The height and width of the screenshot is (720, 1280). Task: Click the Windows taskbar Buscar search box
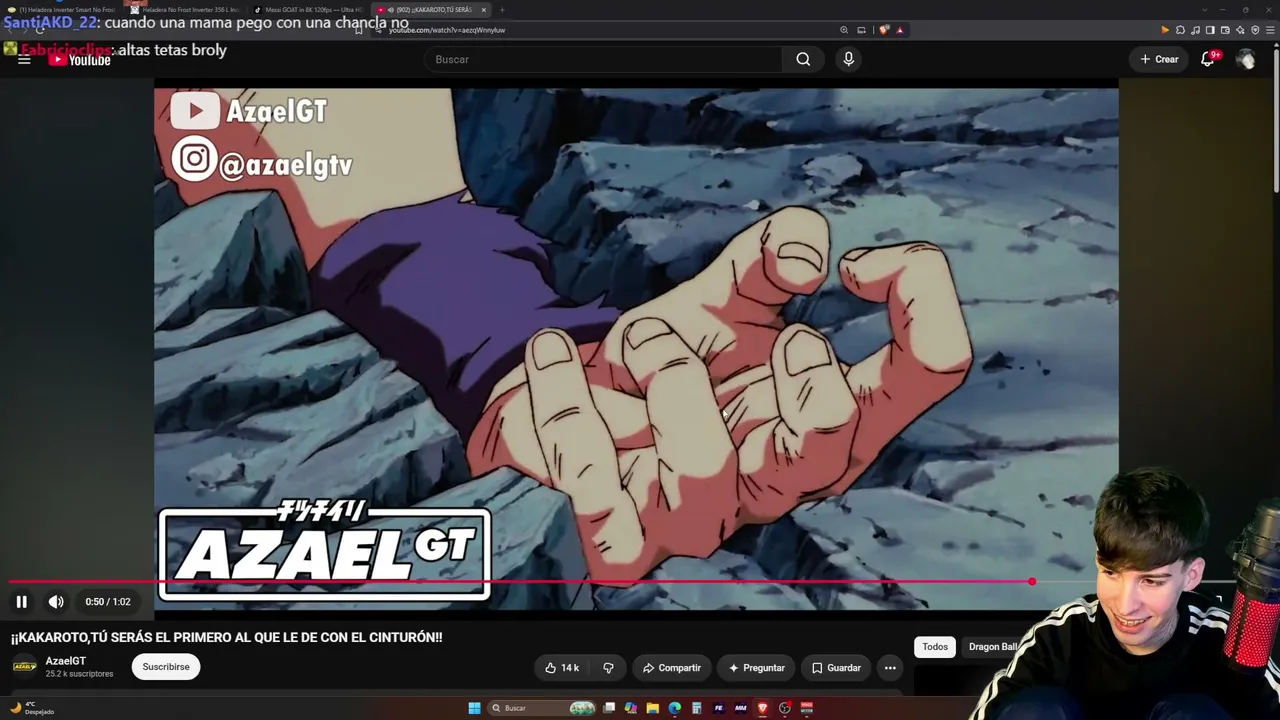tap(541, 708)
